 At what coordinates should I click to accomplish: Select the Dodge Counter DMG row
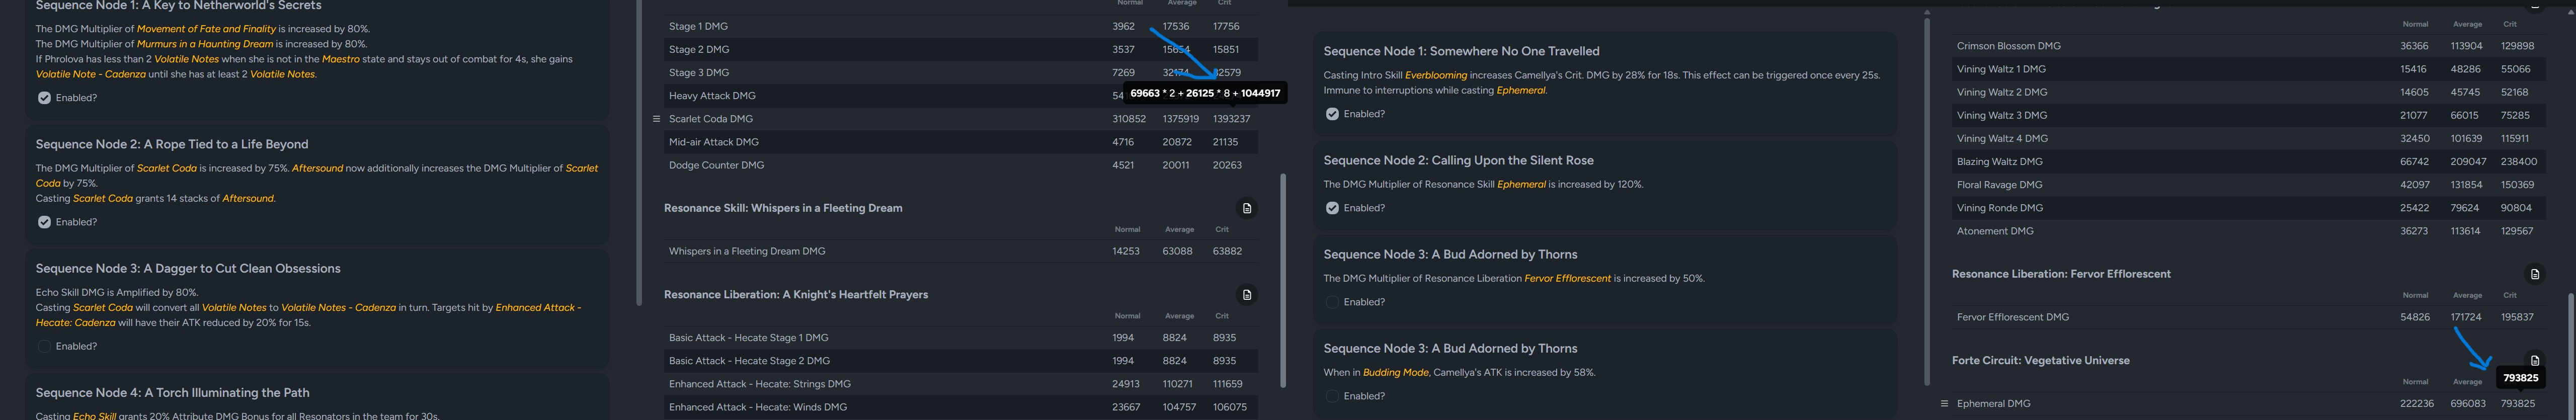[961, 165]
